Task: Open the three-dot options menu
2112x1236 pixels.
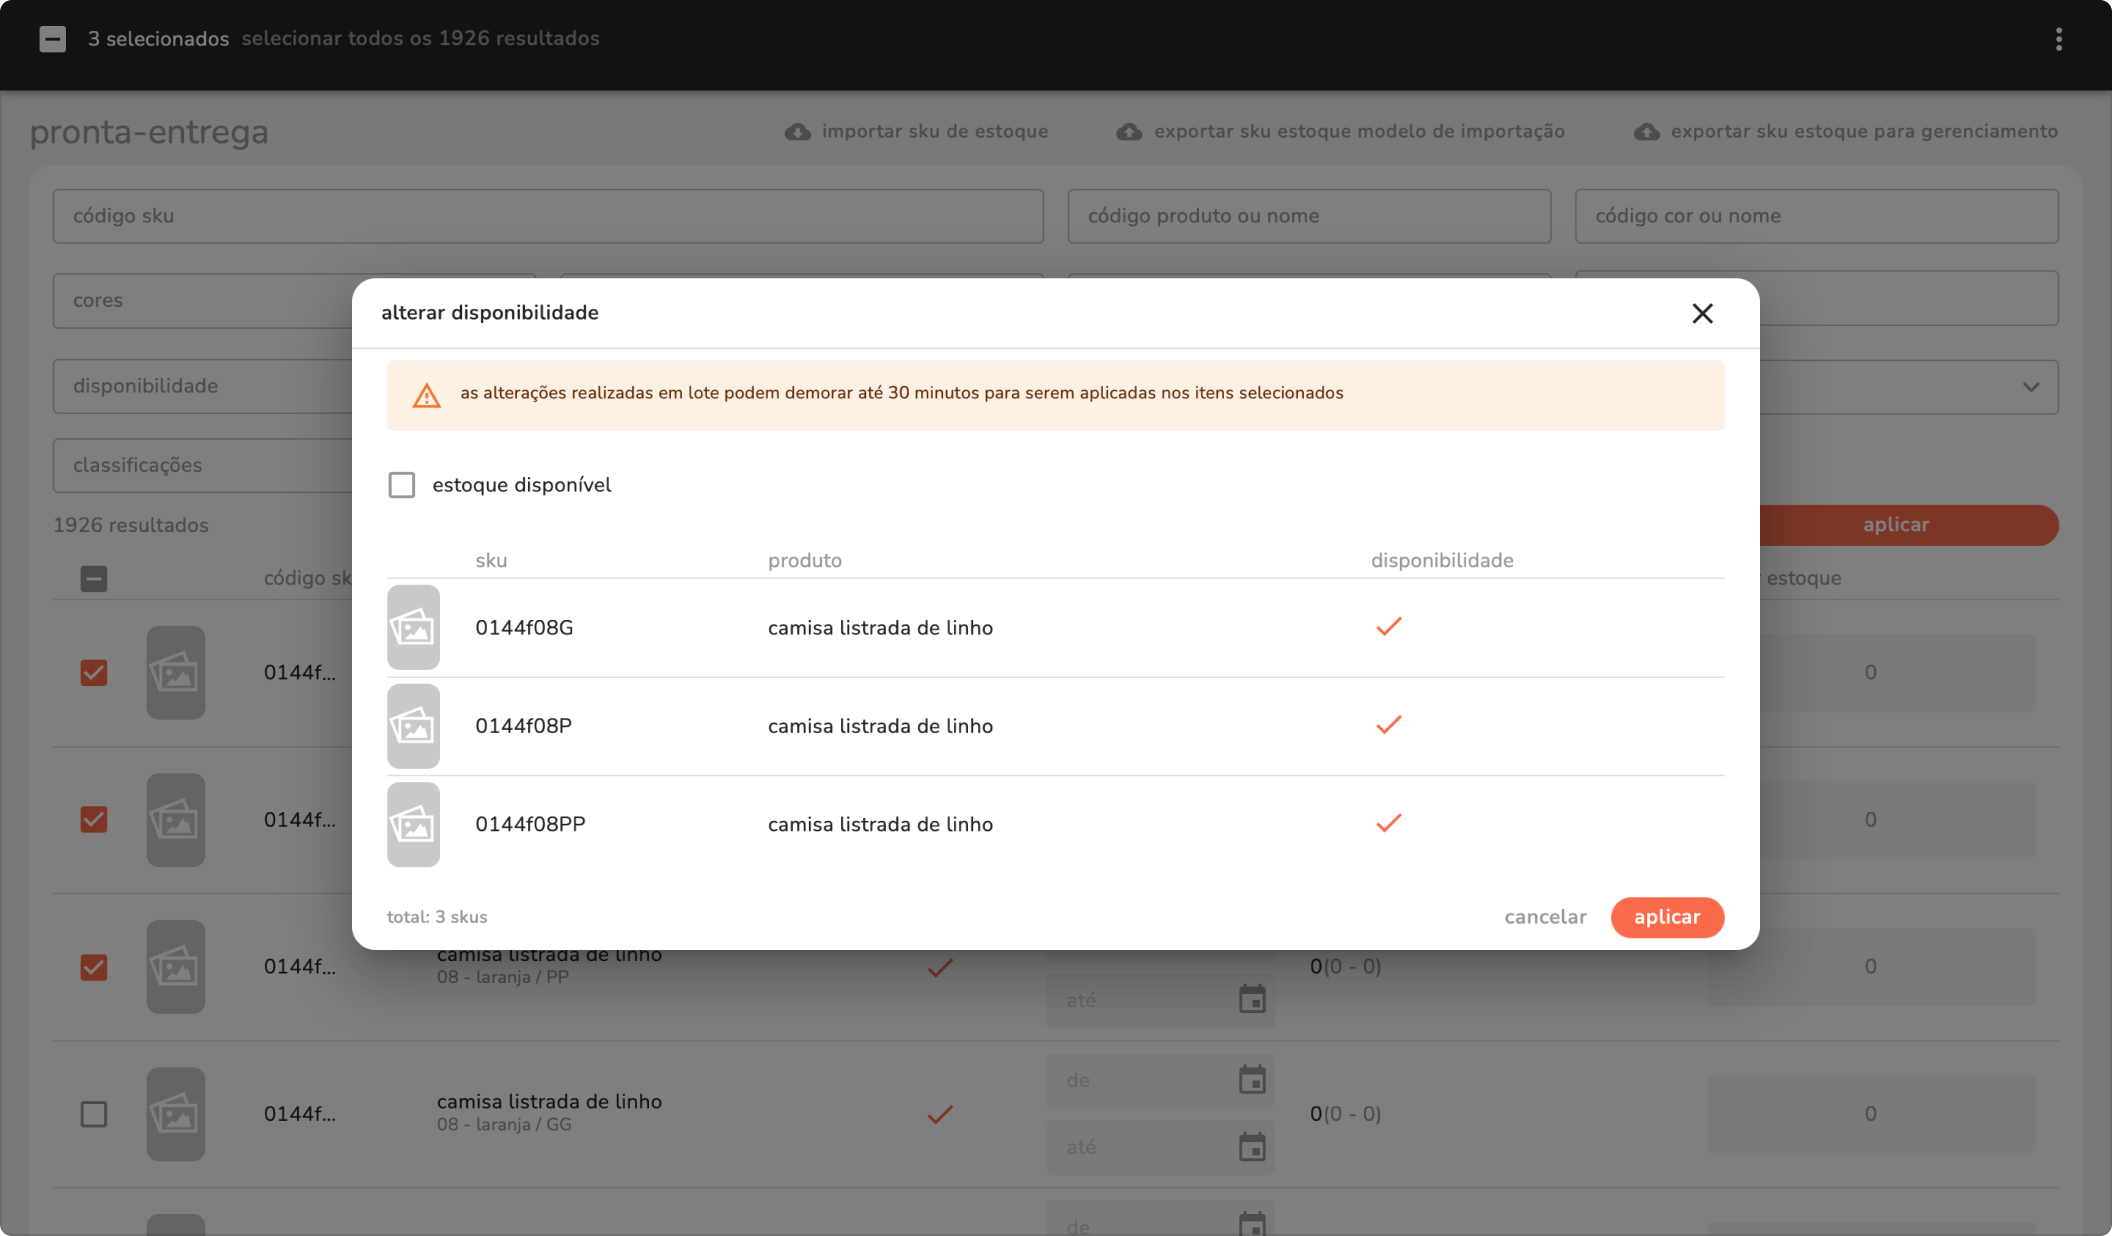Action: coord(2058,39)
